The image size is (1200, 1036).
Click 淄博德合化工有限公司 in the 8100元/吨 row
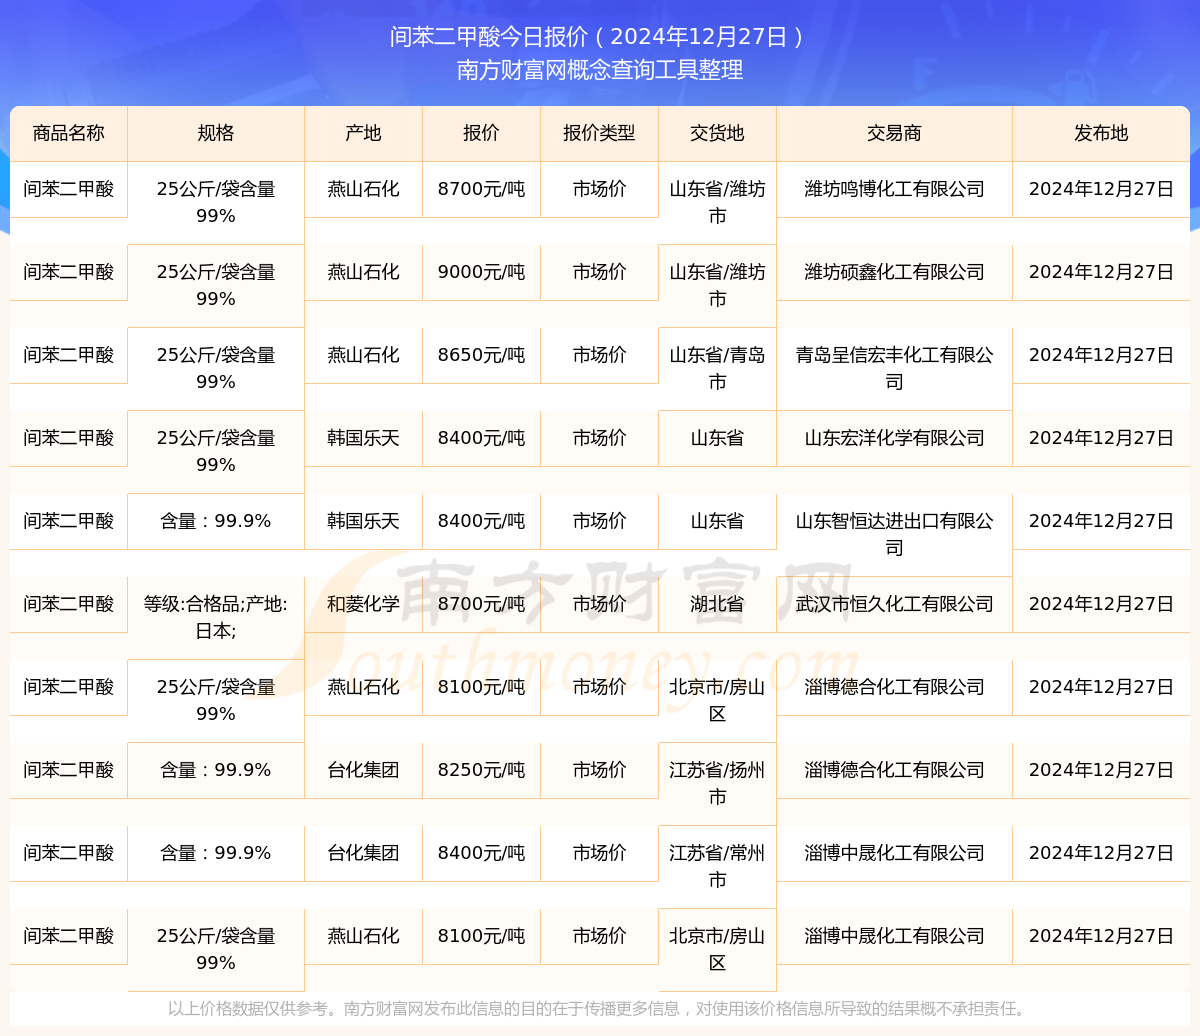(894, 687)
